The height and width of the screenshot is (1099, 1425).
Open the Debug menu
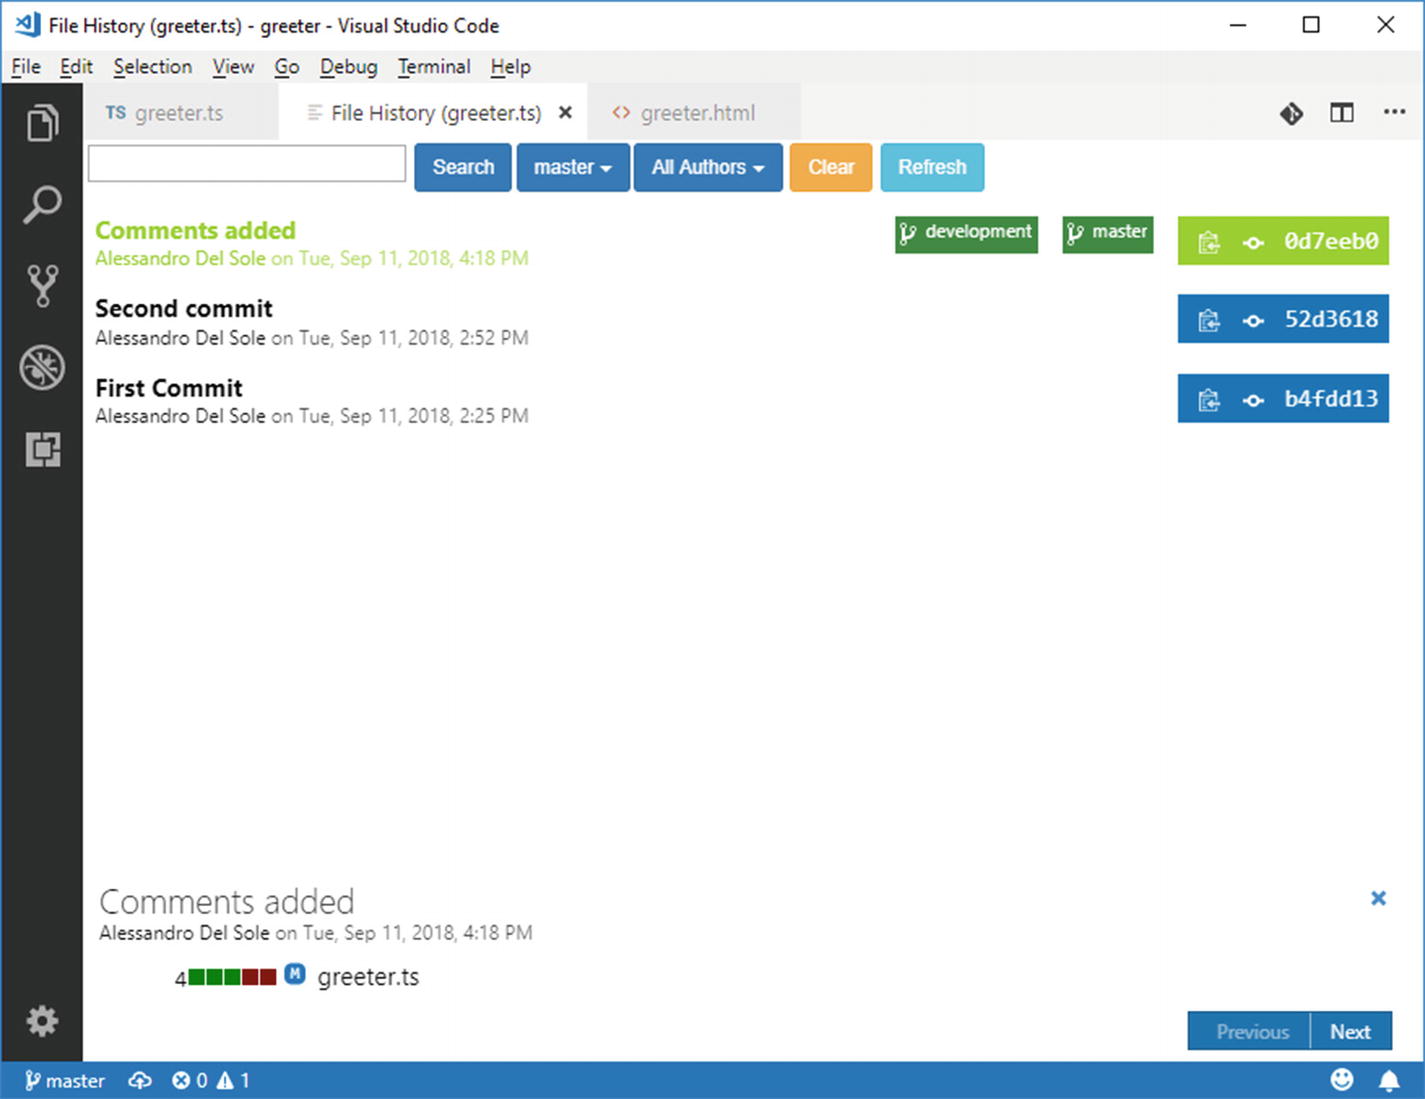click(x=348, y=67)
